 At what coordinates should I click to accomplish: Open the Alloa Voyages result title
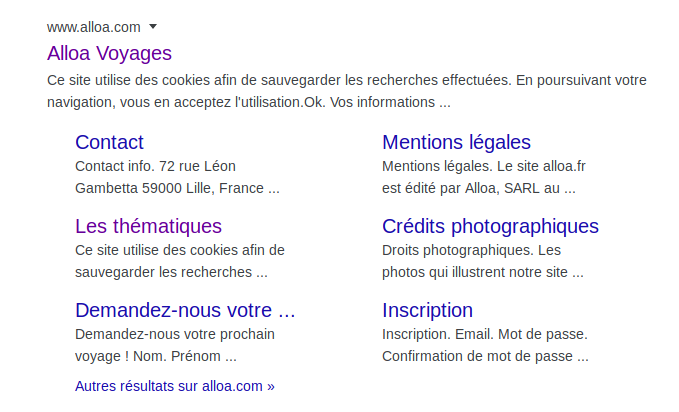109,53
